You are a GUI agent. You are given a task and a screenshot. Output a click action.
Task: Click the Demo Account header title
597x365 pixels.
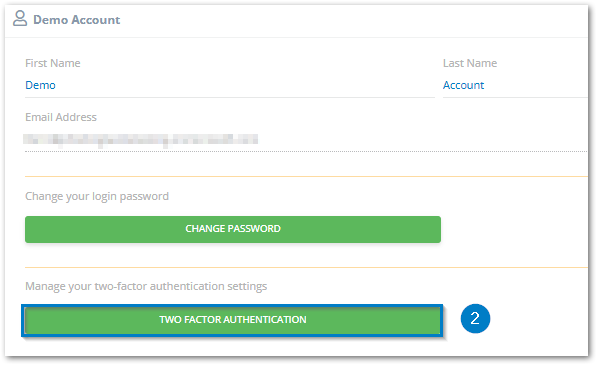point(77,20)
